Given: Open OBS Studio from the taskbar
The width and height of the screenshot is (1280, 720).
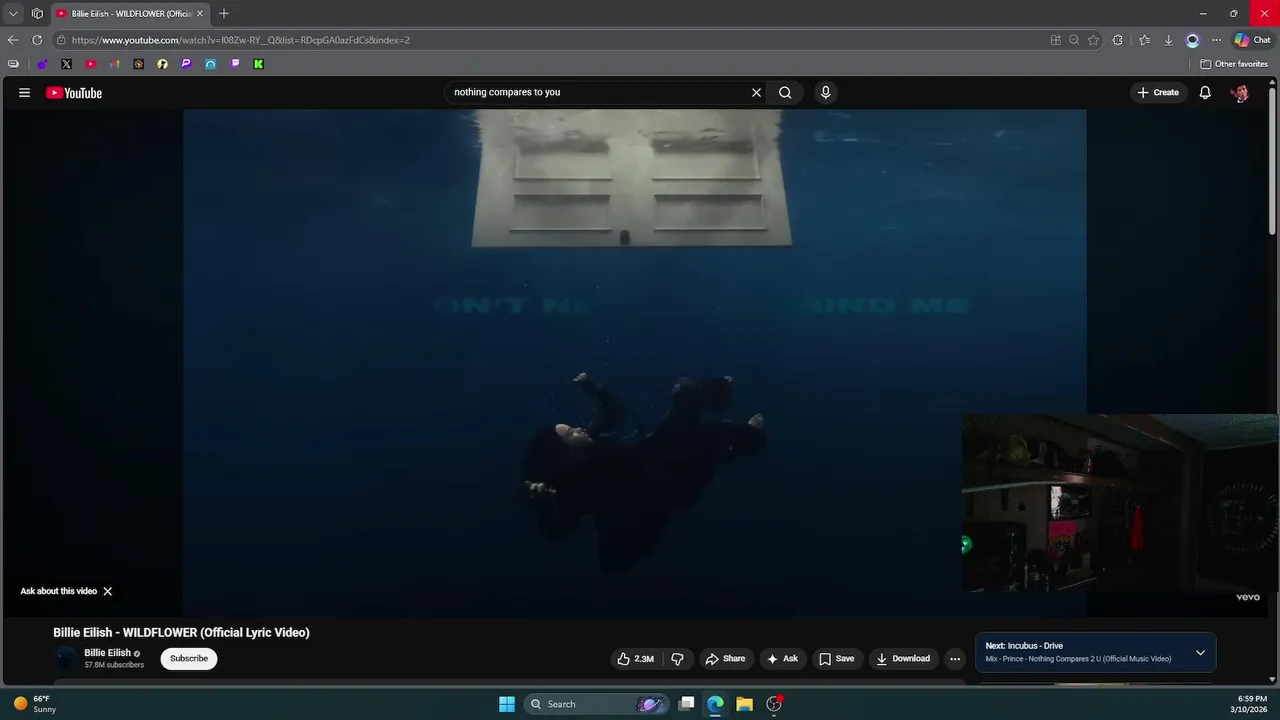Looking at the screenshot, I should coord(774,704).
